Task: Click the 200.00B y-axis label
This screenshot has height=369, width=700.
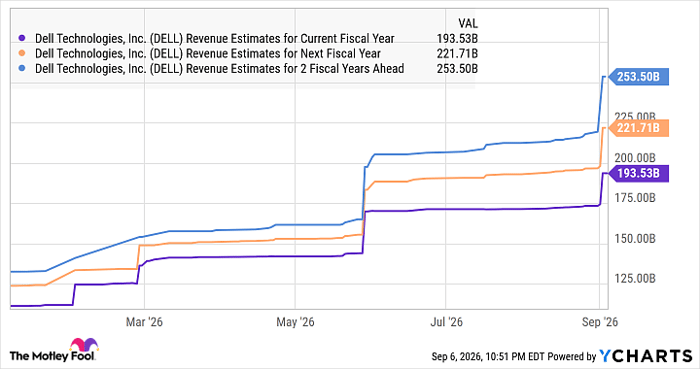Action: [x=635, y=158]
